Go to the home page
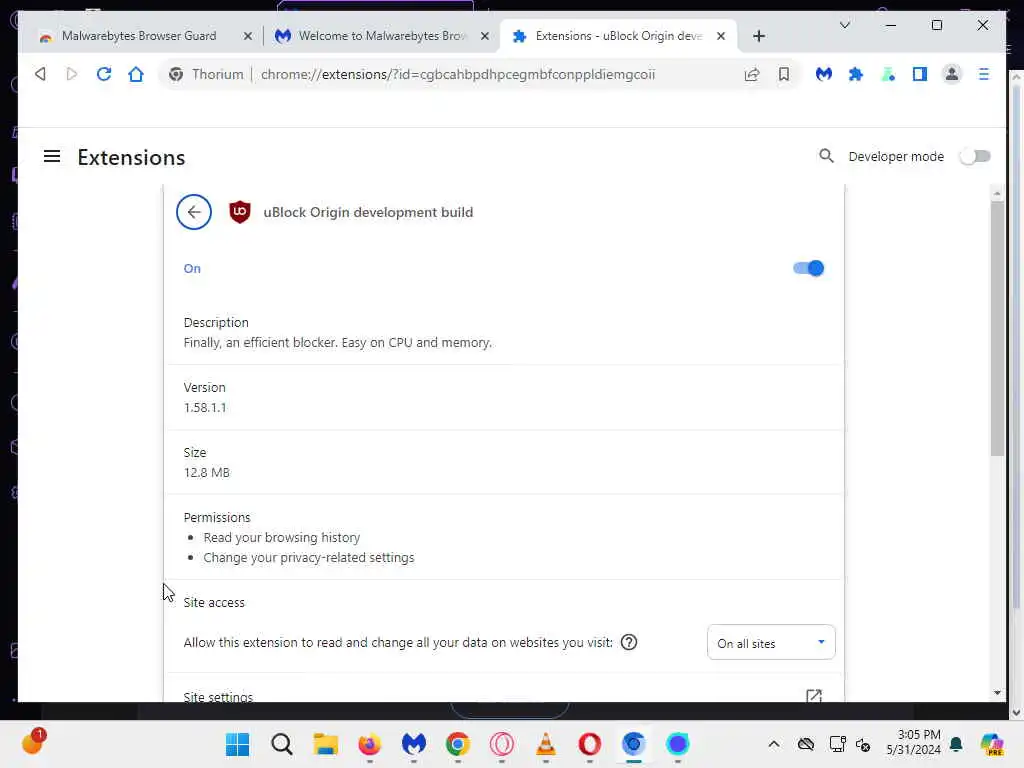1024x768 pixels. tap(136, 74)
